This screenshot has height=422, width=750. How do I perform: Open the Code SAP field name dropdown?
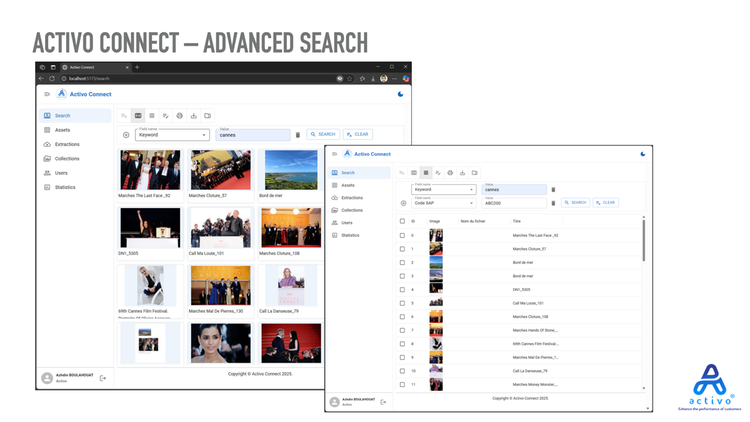tap(443, 203)
